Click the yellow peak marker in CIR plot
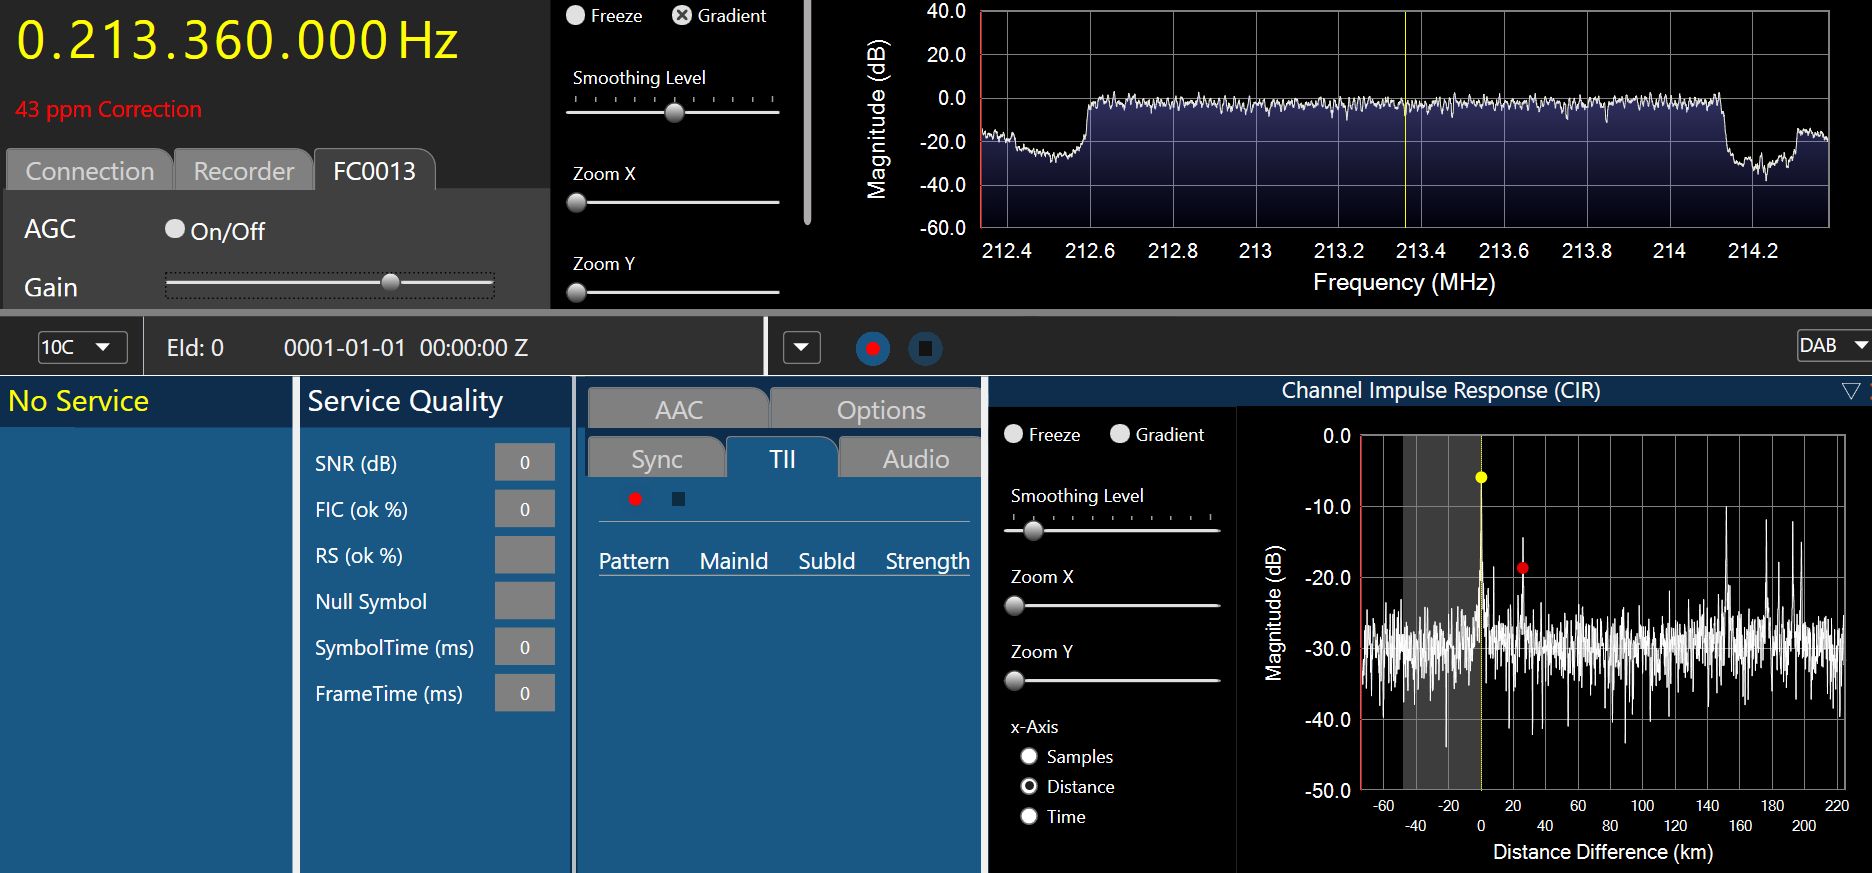The height and width of the screenshot is (873, 1872). point(1481,478)
